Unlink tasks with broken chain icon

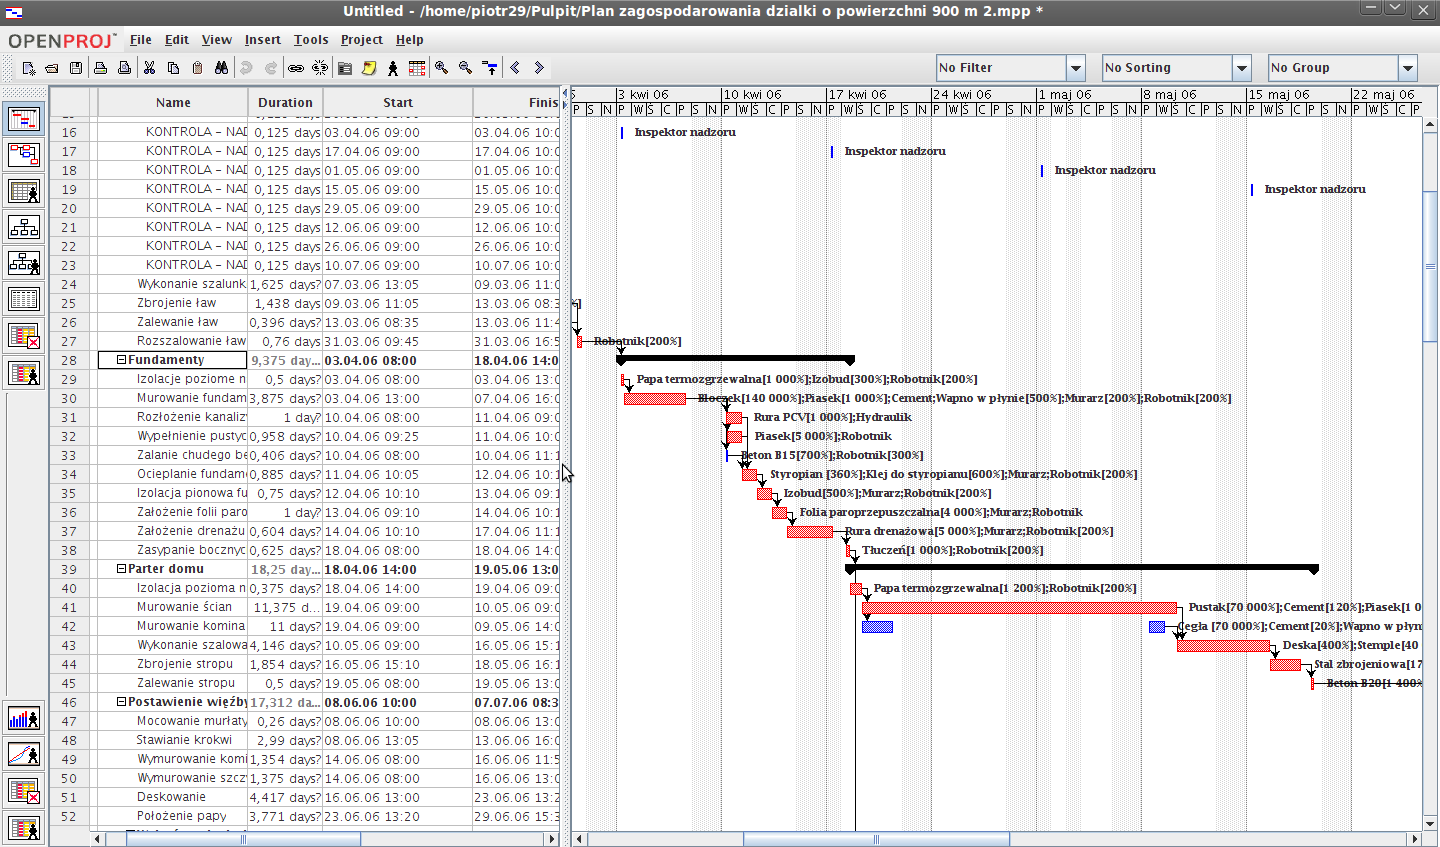[320, 68]
